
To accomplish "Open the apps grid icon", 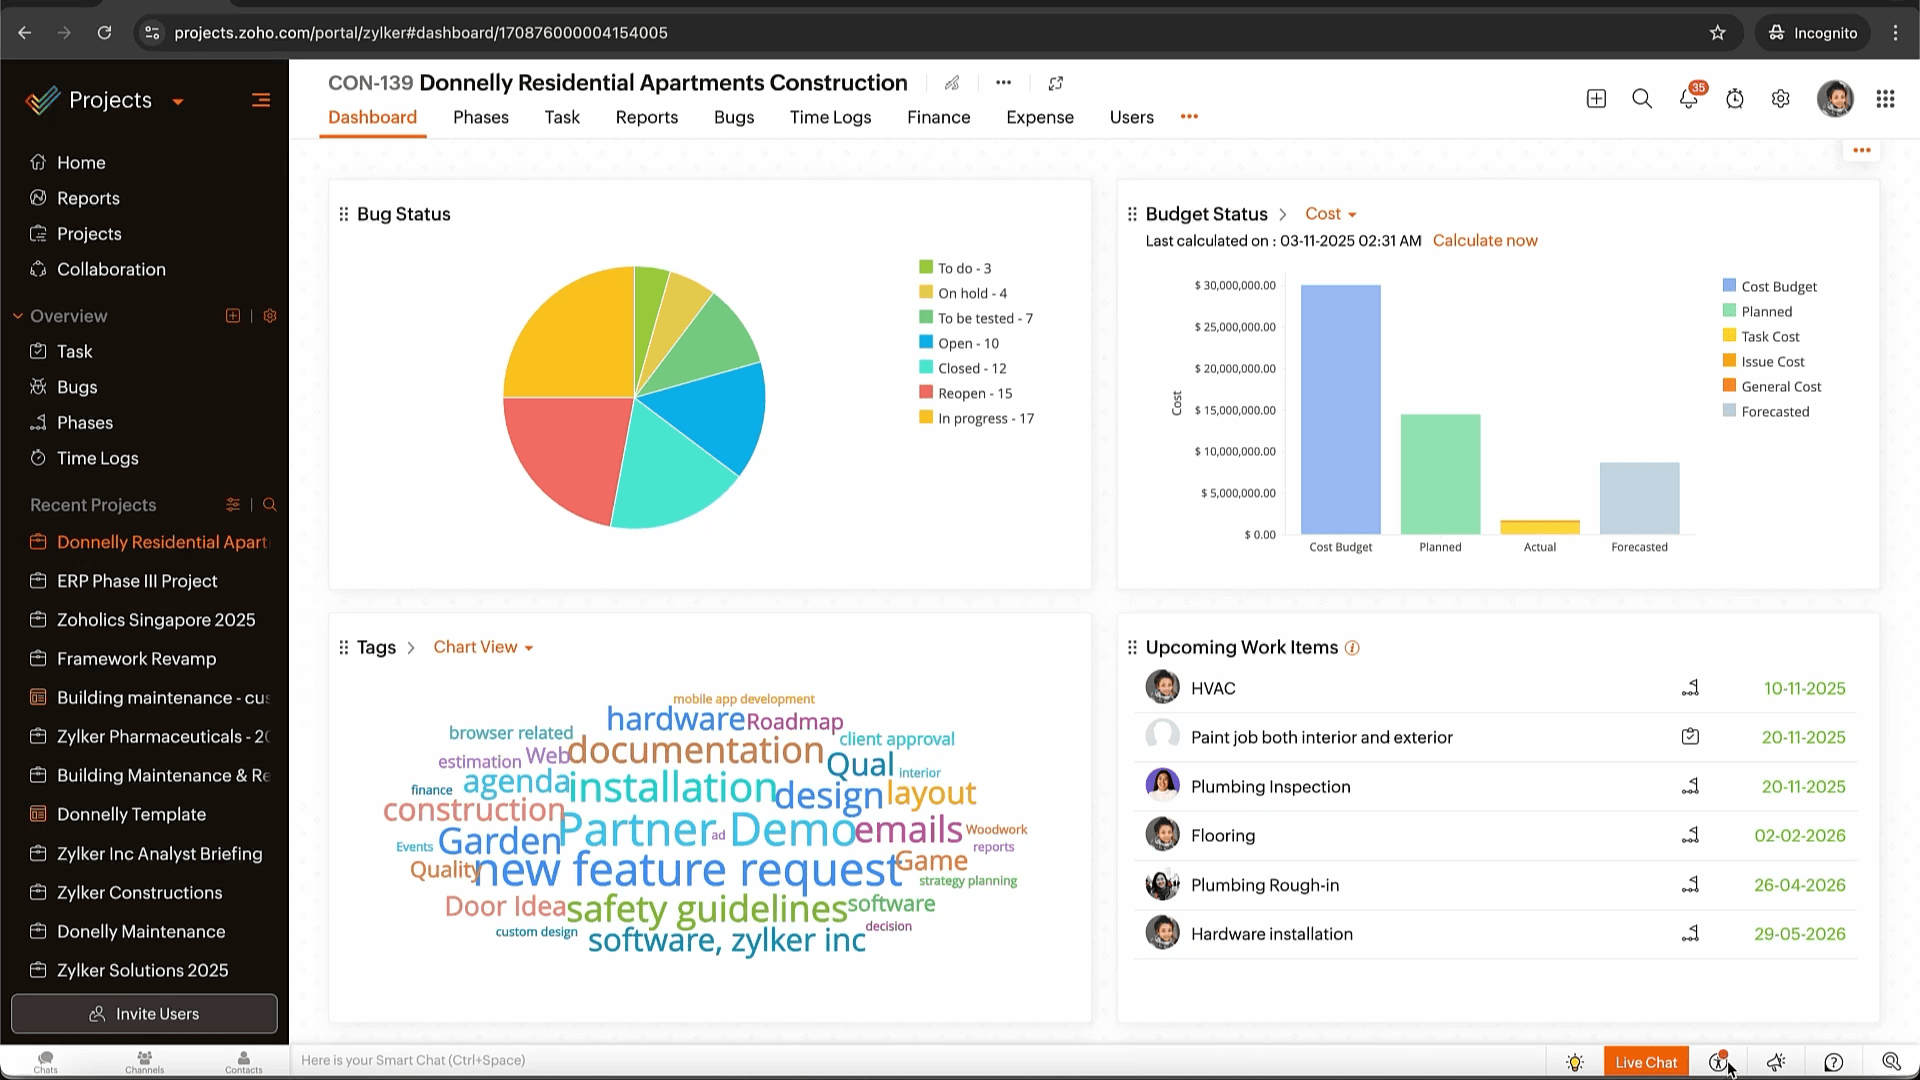I will coord(1885,99).
